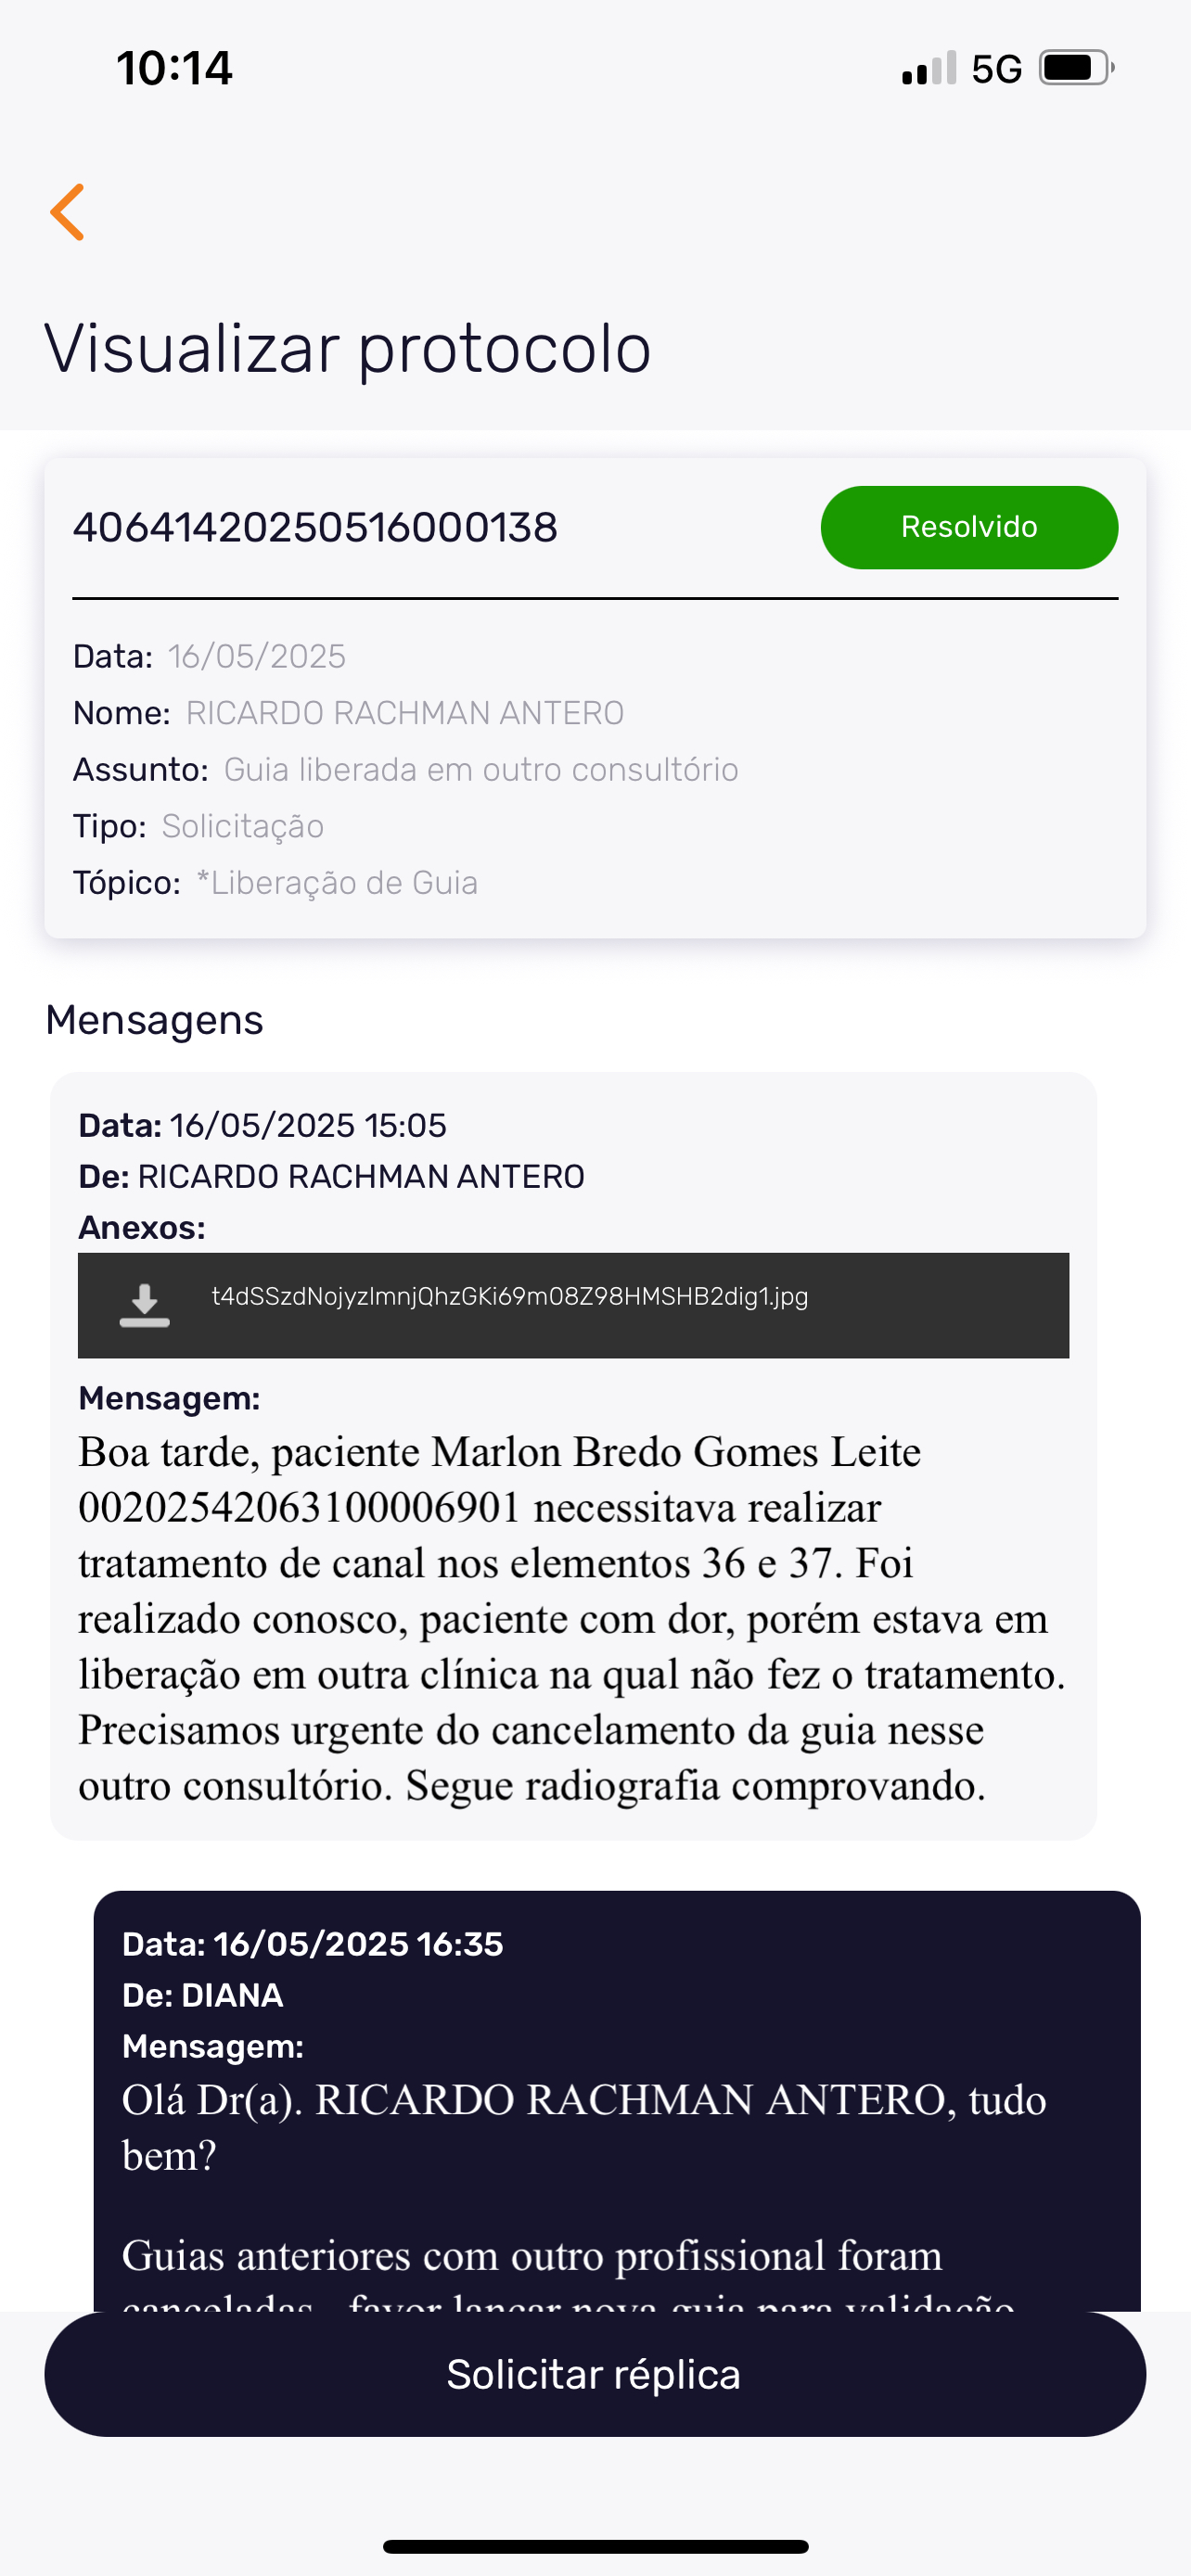Tap the battery icon in status bar
The image size is (1191, 2576).
coord(1076,68)
